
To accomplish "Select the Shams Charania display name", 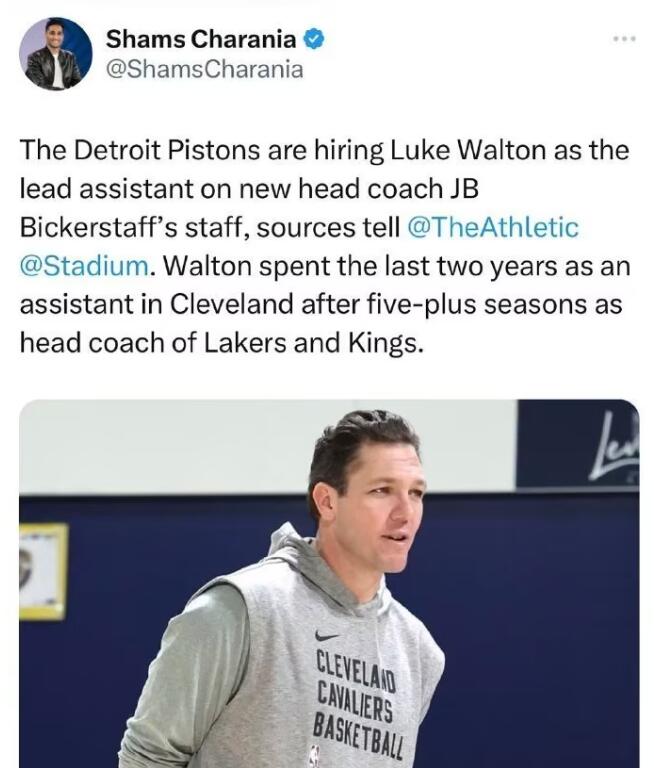I will coord(201,40).
